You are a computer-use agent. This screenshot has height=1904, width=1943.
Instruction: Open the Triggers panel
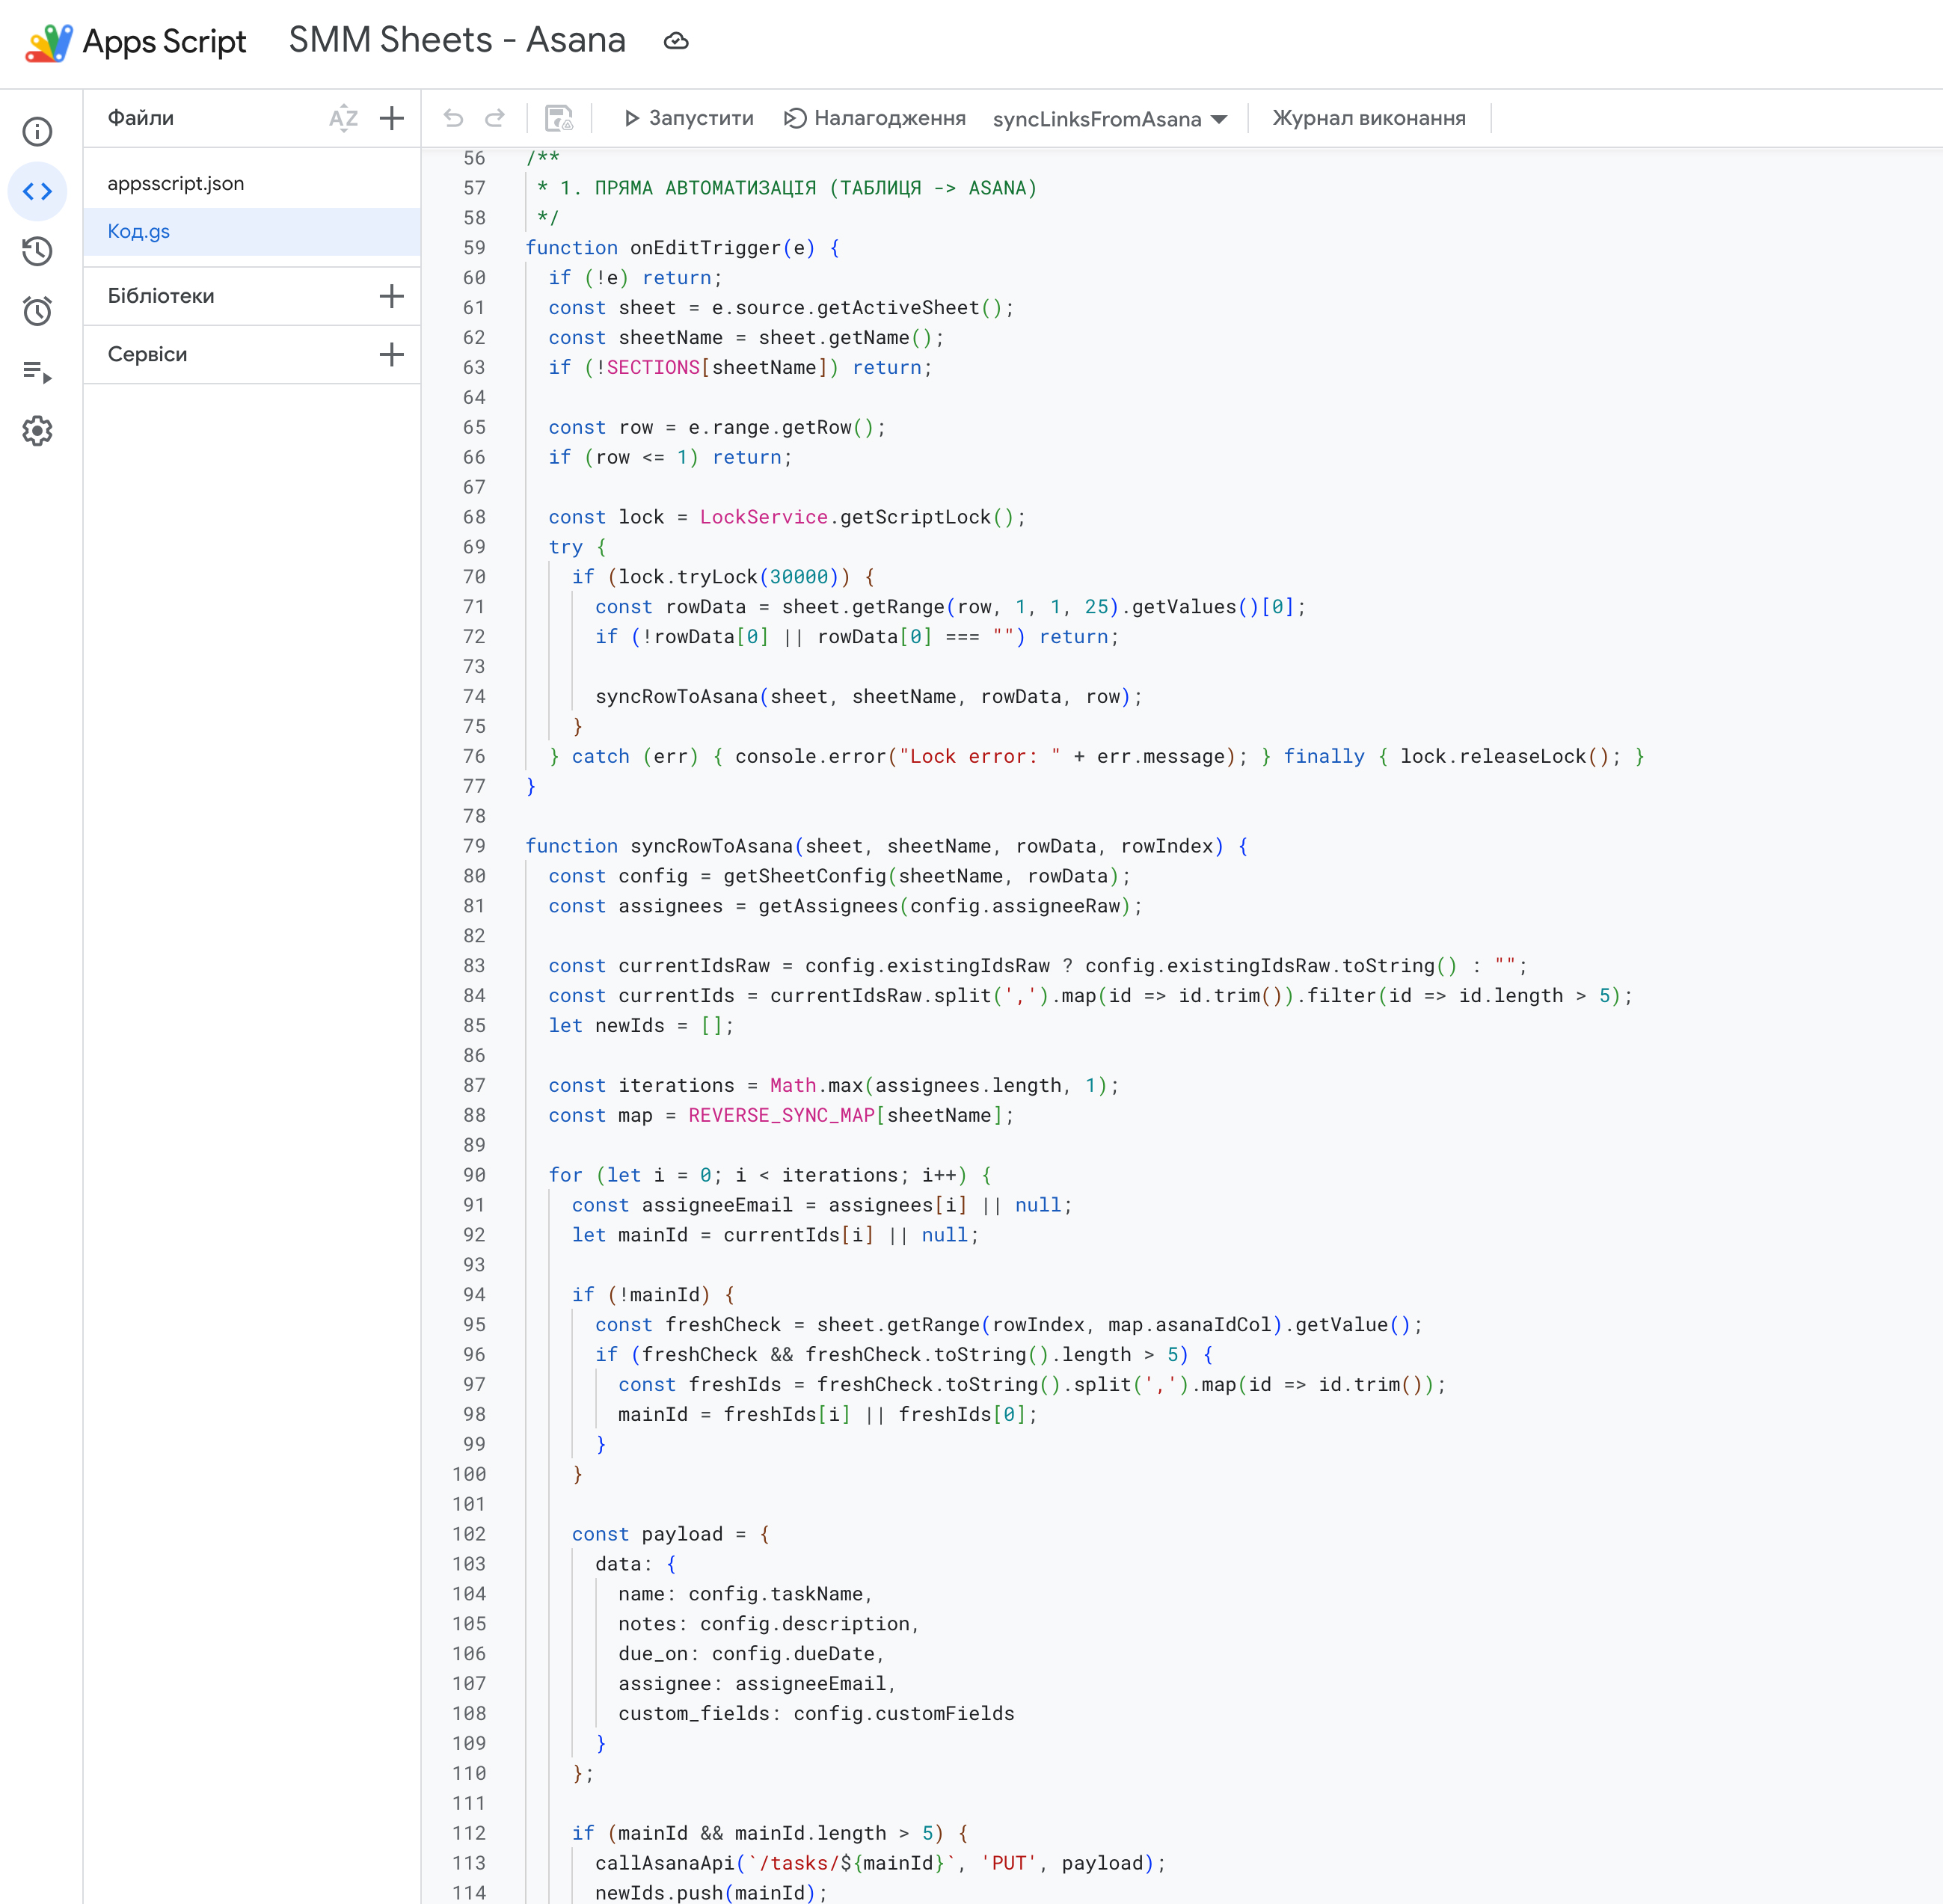[x=37, y=311]
